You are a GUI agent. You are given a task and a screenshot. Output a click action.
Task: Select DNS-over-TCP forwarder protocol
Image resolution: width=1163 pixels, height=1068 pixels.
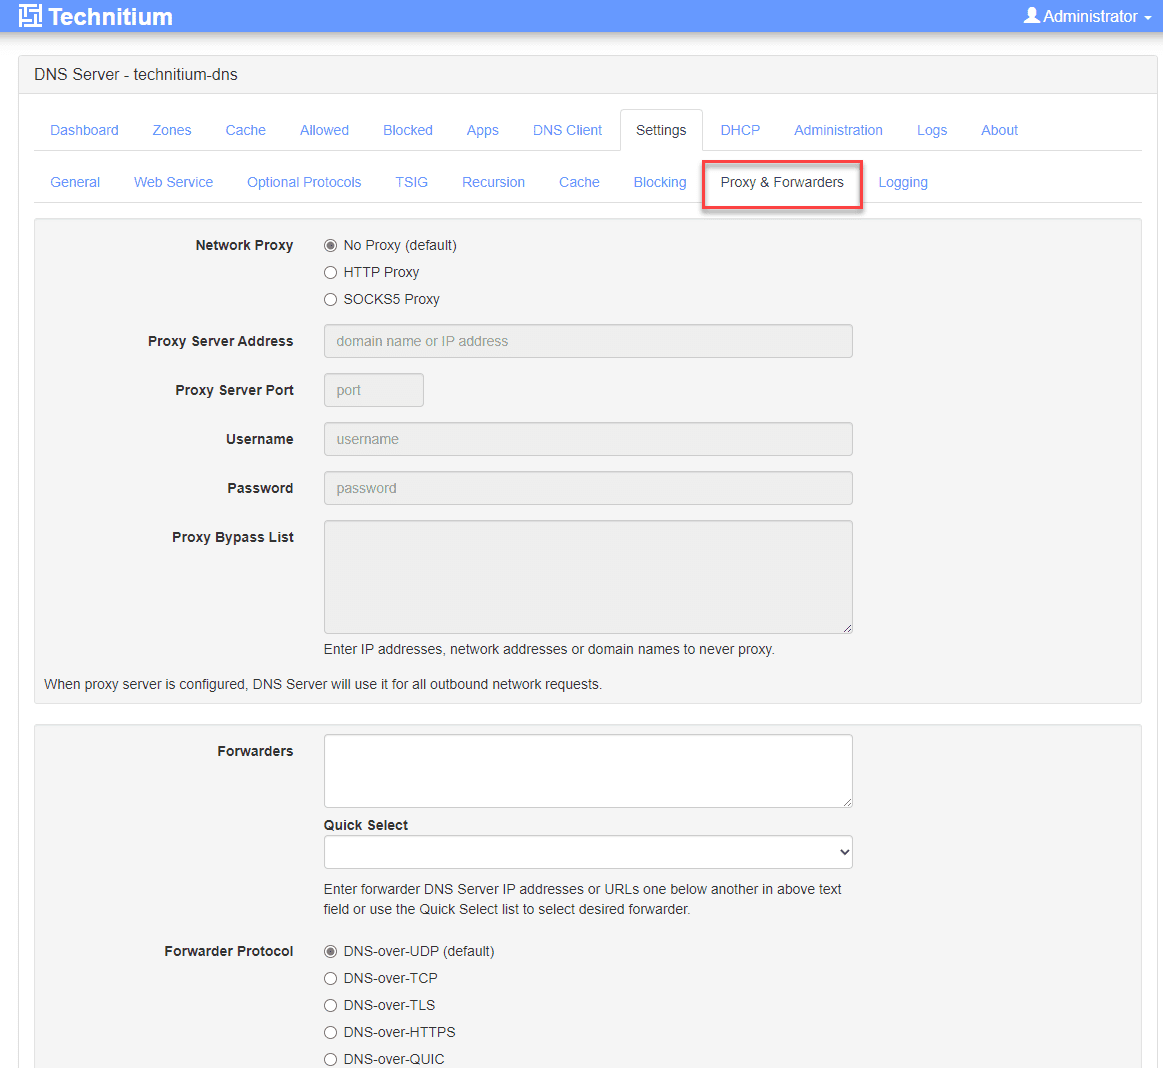pyautogui.click(x=331, y=978)
